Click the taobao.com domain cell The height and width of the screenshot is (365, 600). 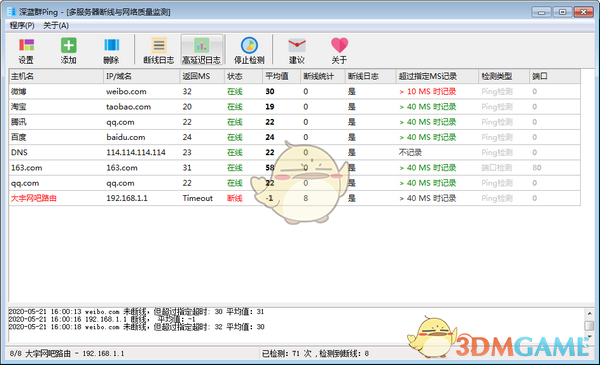[x=129, y=107]
